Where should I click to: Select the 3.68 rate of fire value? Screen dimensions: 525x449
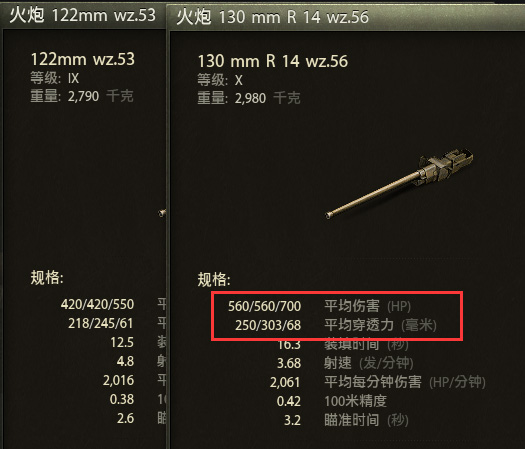pos(289,363)
